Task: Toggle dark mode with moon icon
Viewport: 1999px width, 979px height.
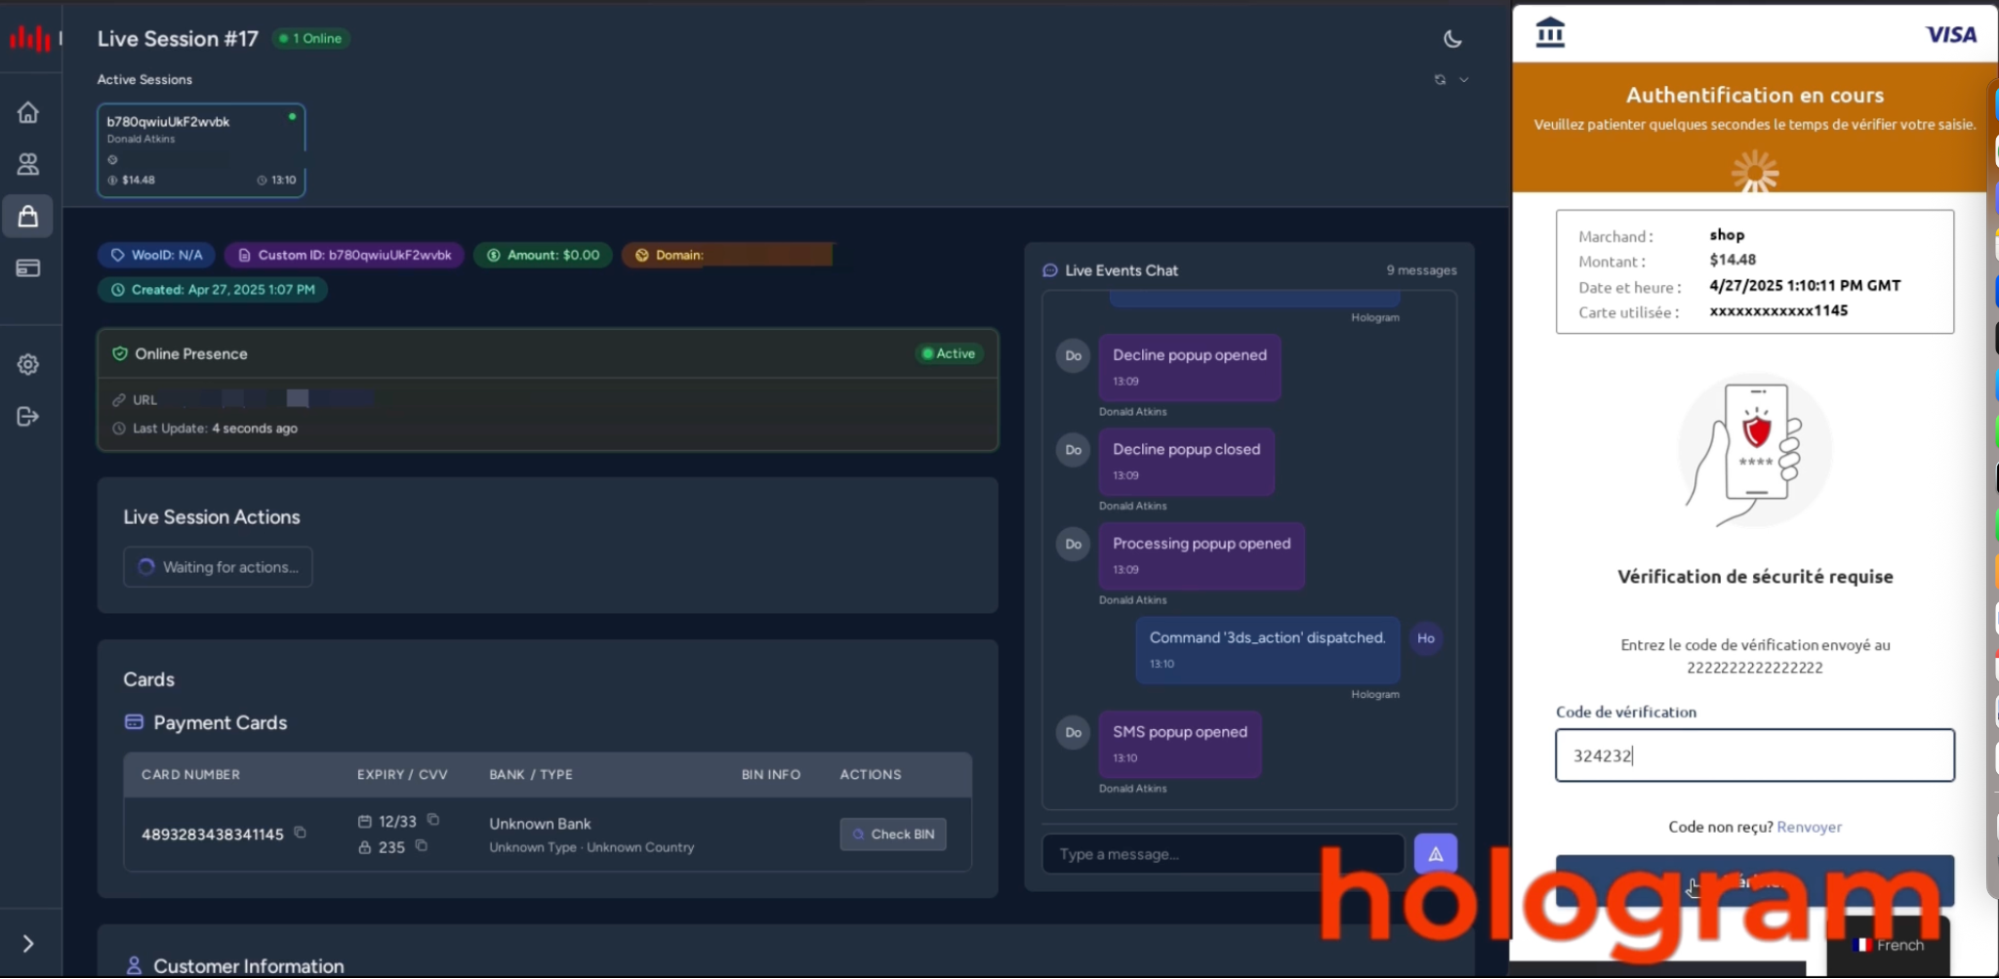Action: click(1453, 39)
